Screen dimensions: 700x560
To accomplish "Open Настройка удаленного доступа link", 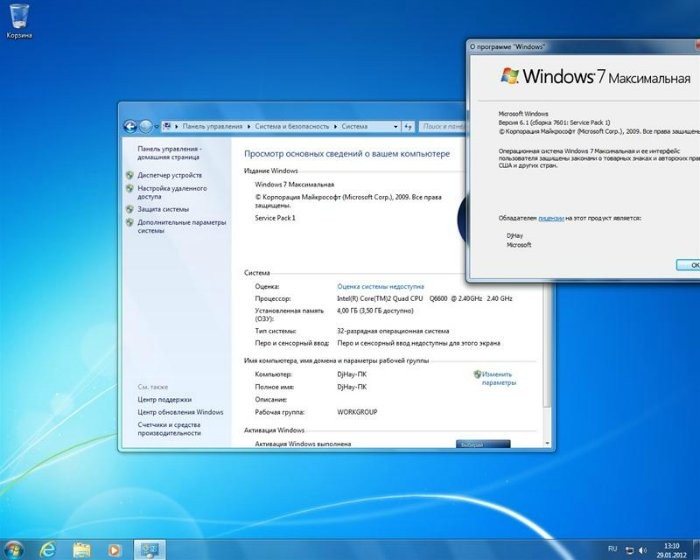I will click(172, 192).
